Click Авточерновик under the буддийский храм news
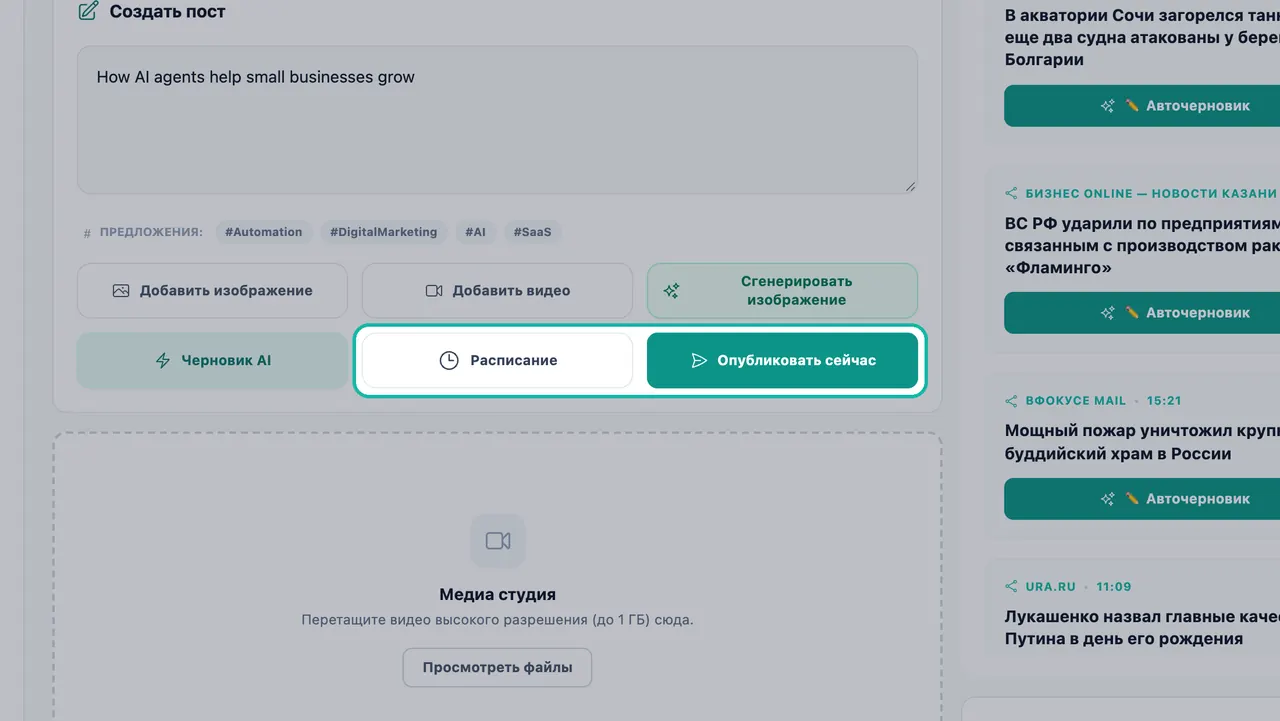This screenshot has width=1280, height=721. [x=1142, y=499]
